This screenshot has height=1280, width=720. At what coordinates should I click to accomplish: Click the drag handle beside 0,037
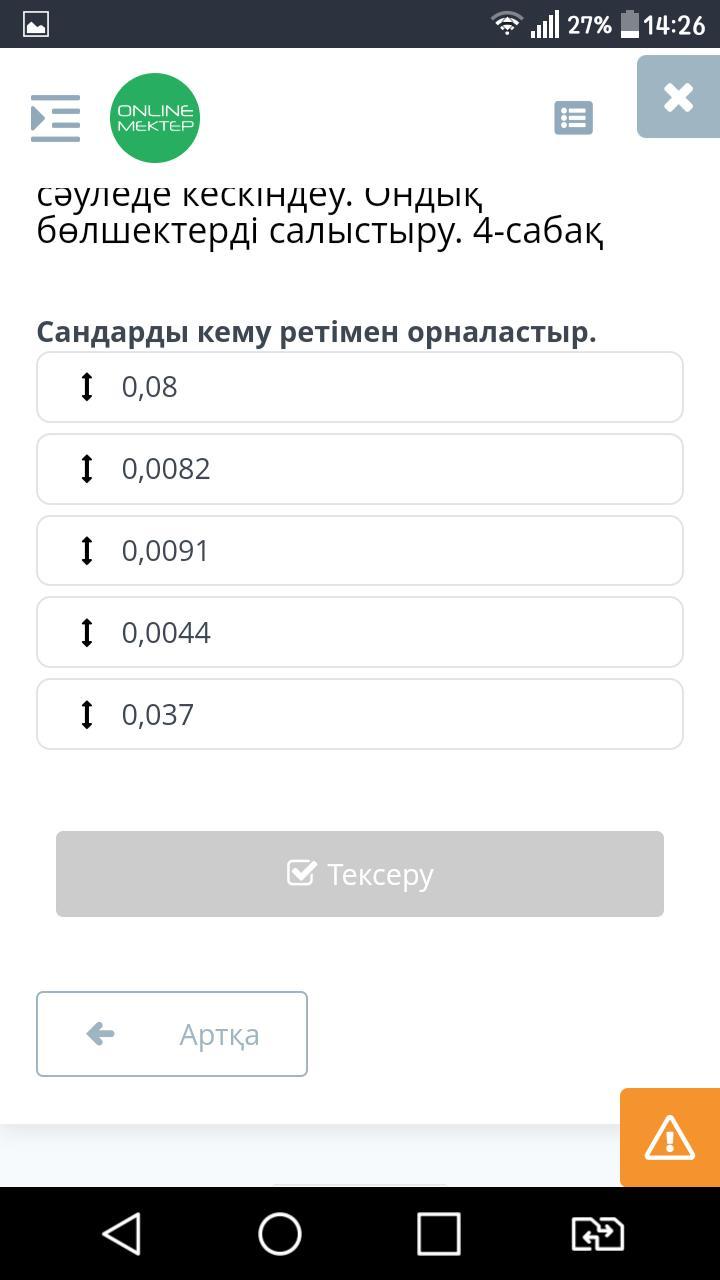pyautogui.click(x=87, y=715)
